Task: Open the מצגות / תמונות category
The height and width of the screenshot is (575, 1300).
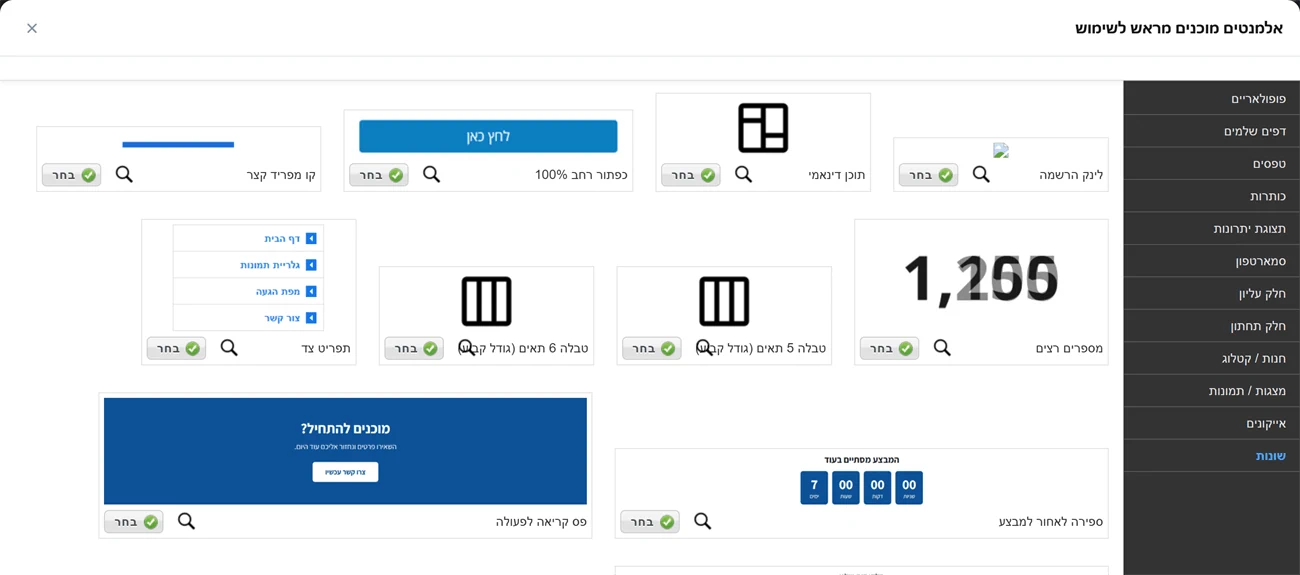Action: [x=1211, y=391]
